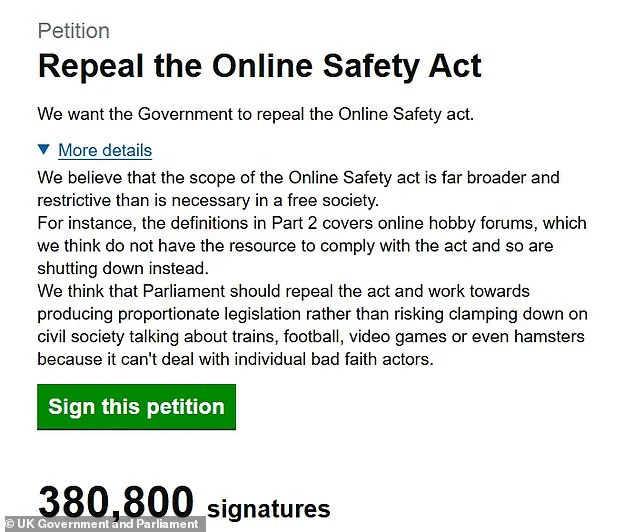Click the UK Government and Parliament credit

point(108,524)
